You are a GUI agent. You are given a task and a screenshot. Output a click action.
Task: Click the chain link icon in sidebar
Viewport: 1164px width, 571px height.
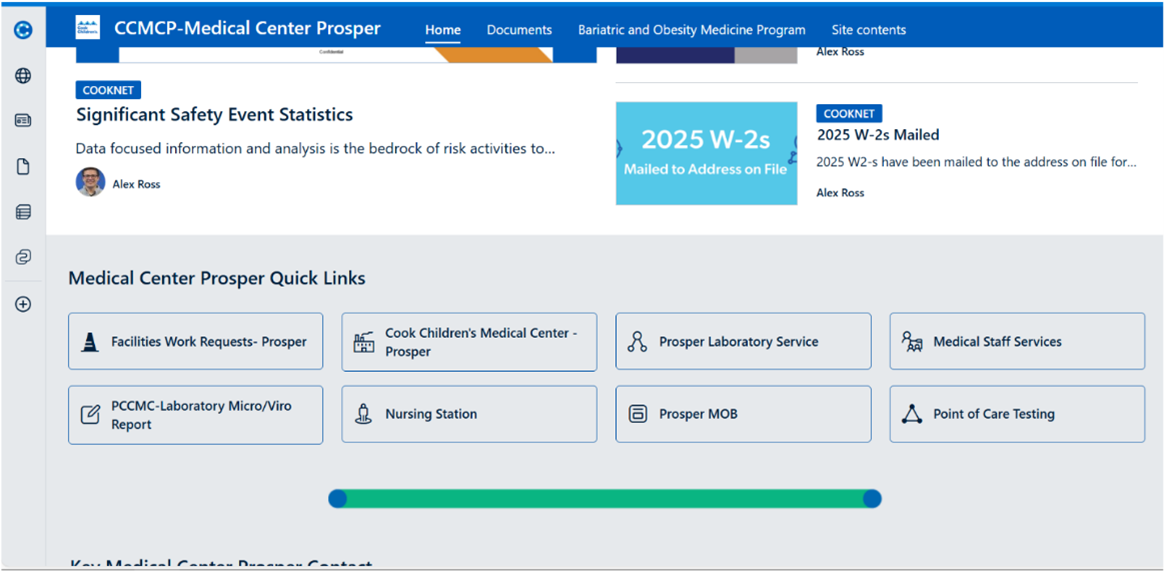coord(24,258)
